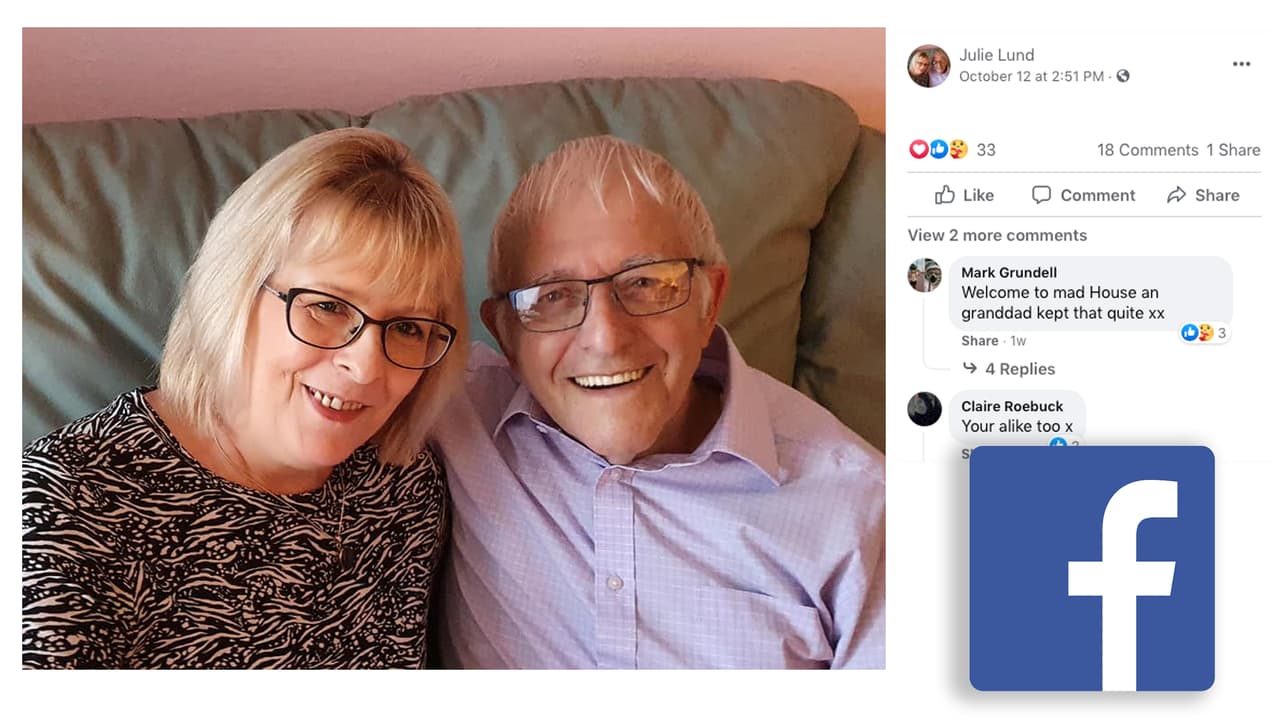The image size is (1280, 720).
Task: Open the Comment speech bubble icon
Action: tap(1042, 195)
